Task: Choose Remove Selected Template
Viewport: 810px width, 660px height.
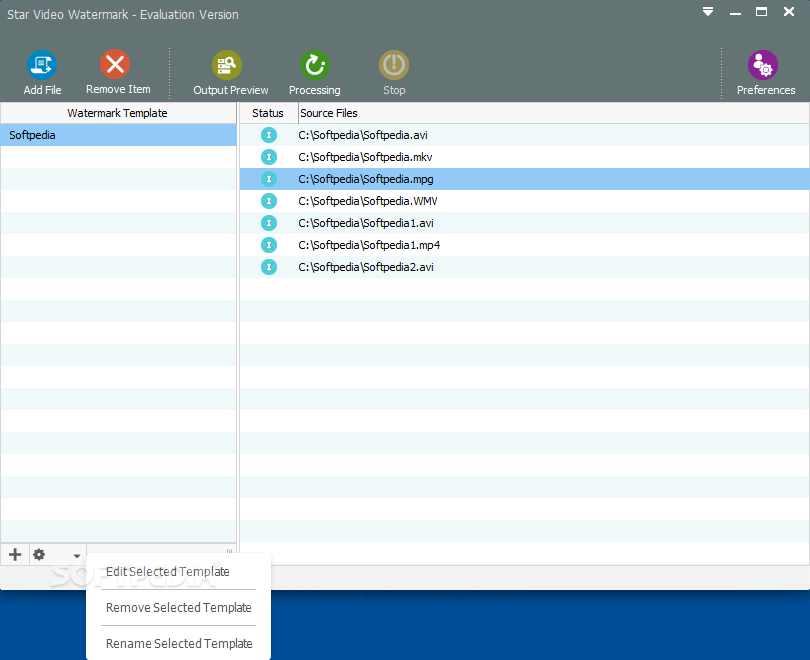Action: tap(179, 607)
